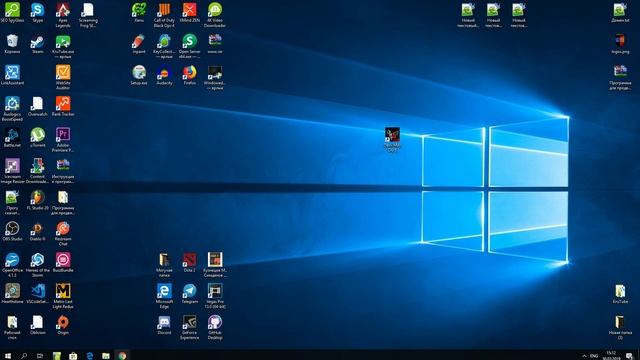Image resolution: width=640 pixels, height=360 pixels.
Task: Open the 4K Video Downloader shortcut
Action: pos(215,15)
